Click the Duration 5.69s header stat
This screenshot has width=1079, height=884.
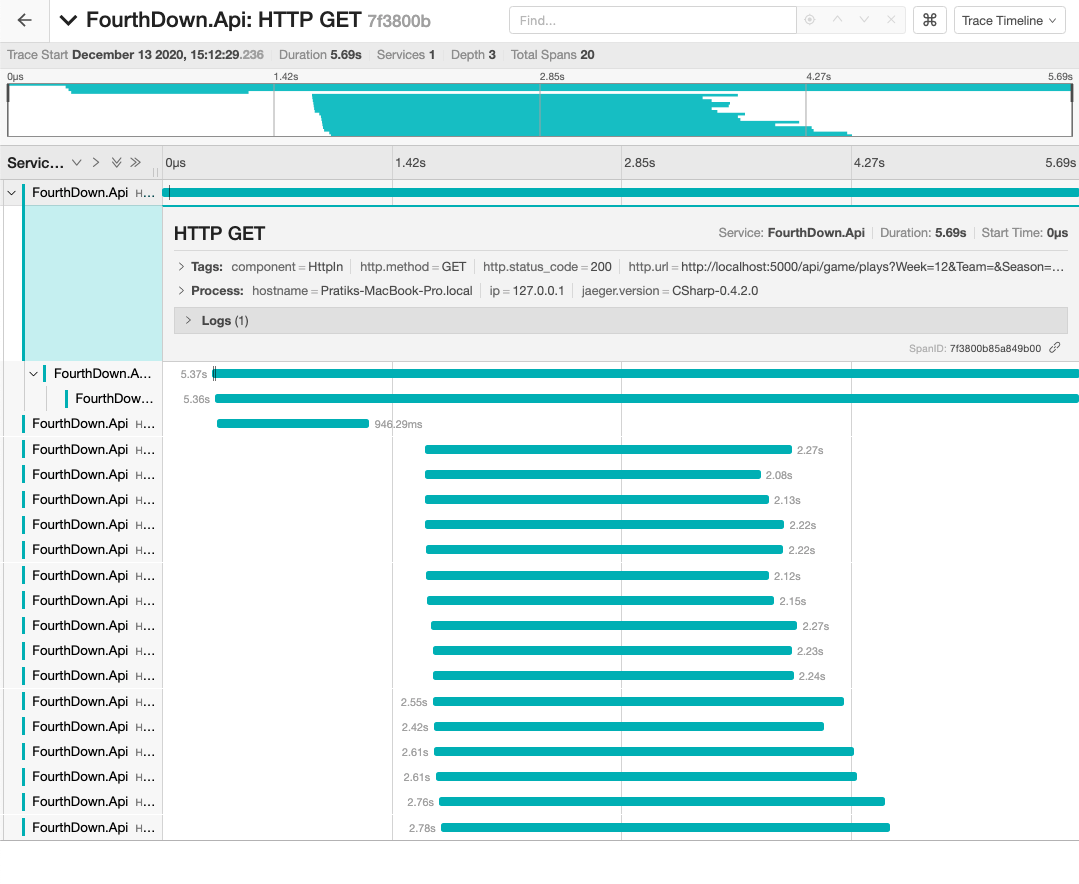[320, 55]
